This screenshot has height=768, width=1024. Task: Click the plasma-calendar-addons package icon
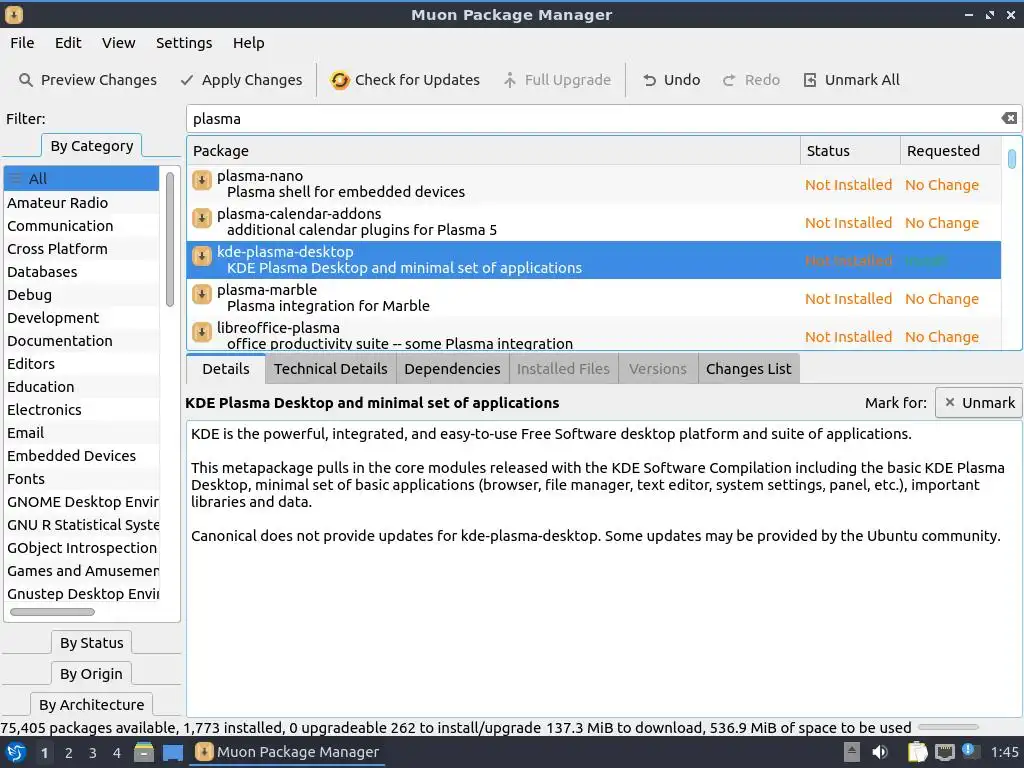click(202, 217)
